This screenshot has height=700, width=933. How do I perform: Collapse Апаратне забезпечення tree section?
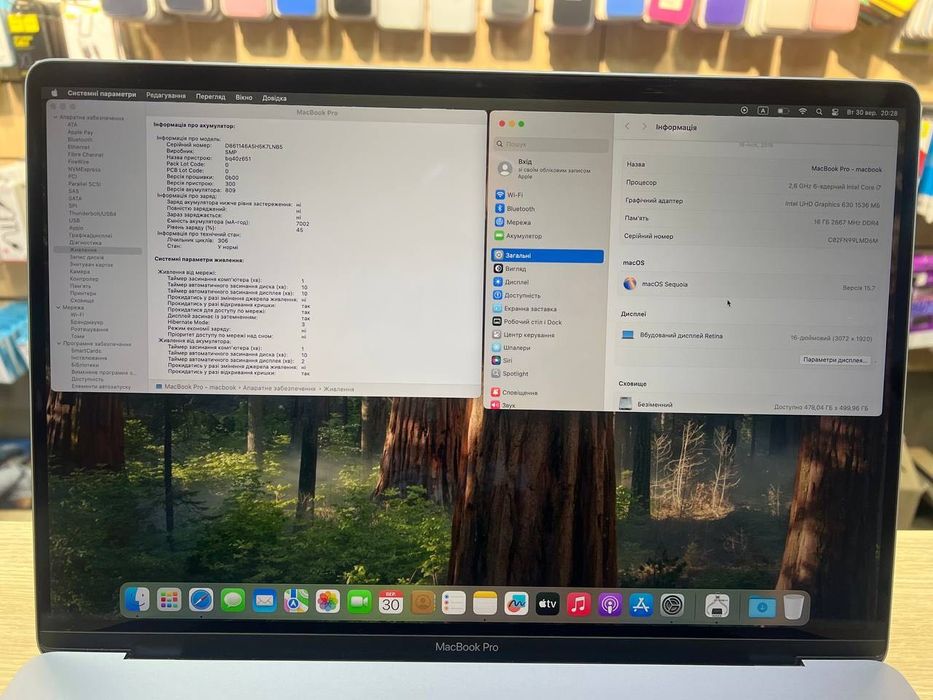click(x=56, y=117)
